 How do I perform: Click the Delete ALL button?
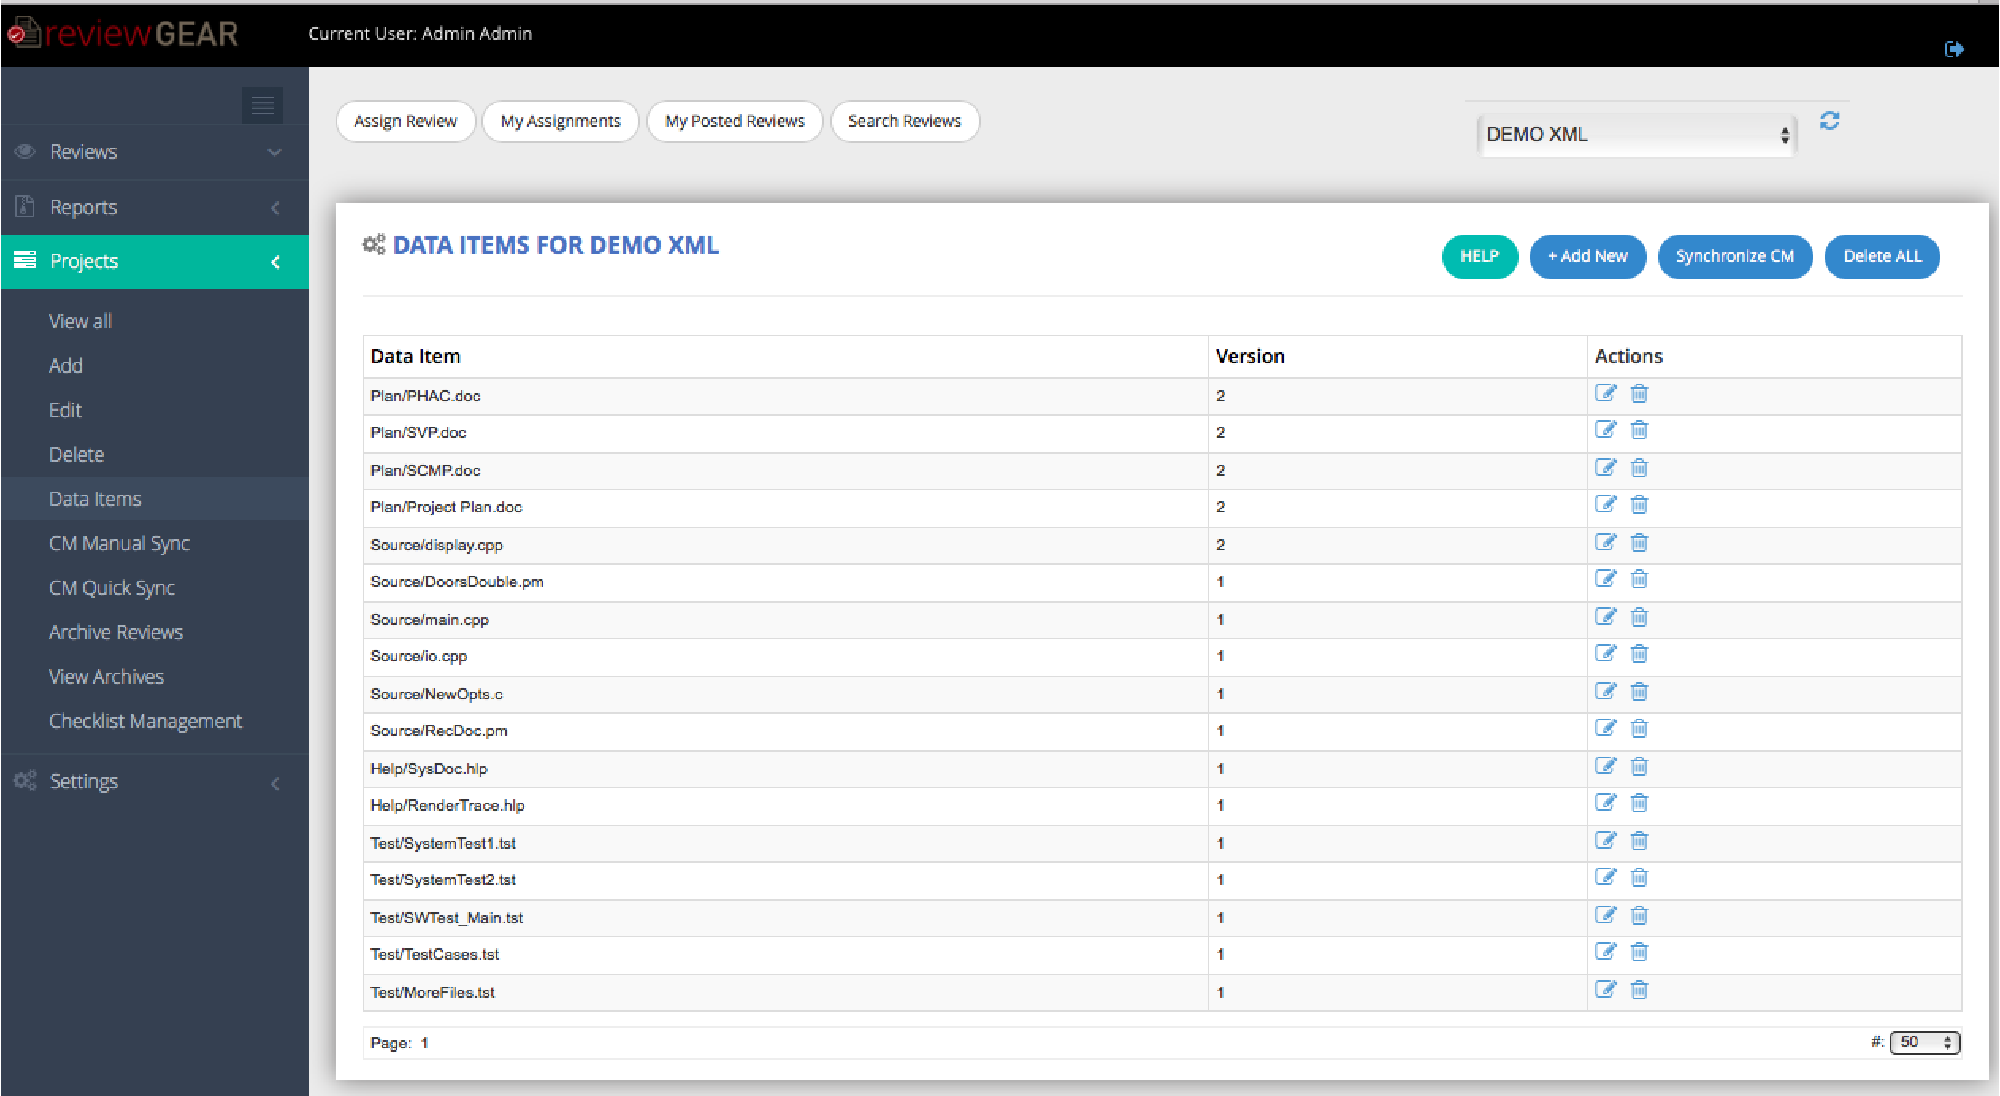pos(1882,256)
